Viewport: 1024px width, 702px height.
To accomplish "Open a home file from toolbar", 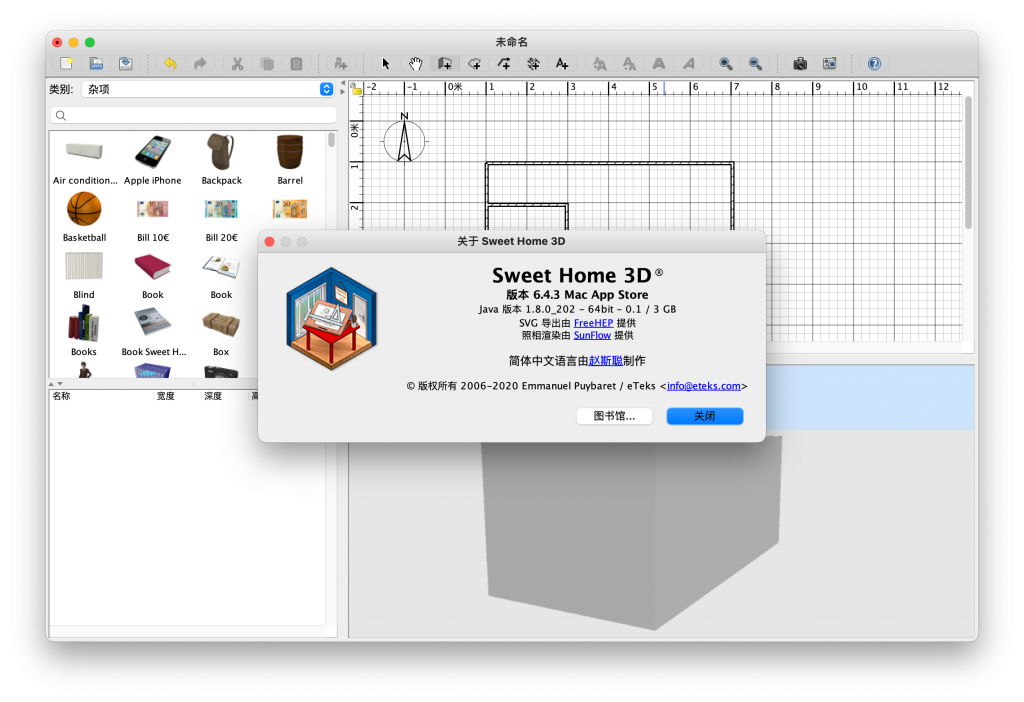I will (x=96, y=63).
